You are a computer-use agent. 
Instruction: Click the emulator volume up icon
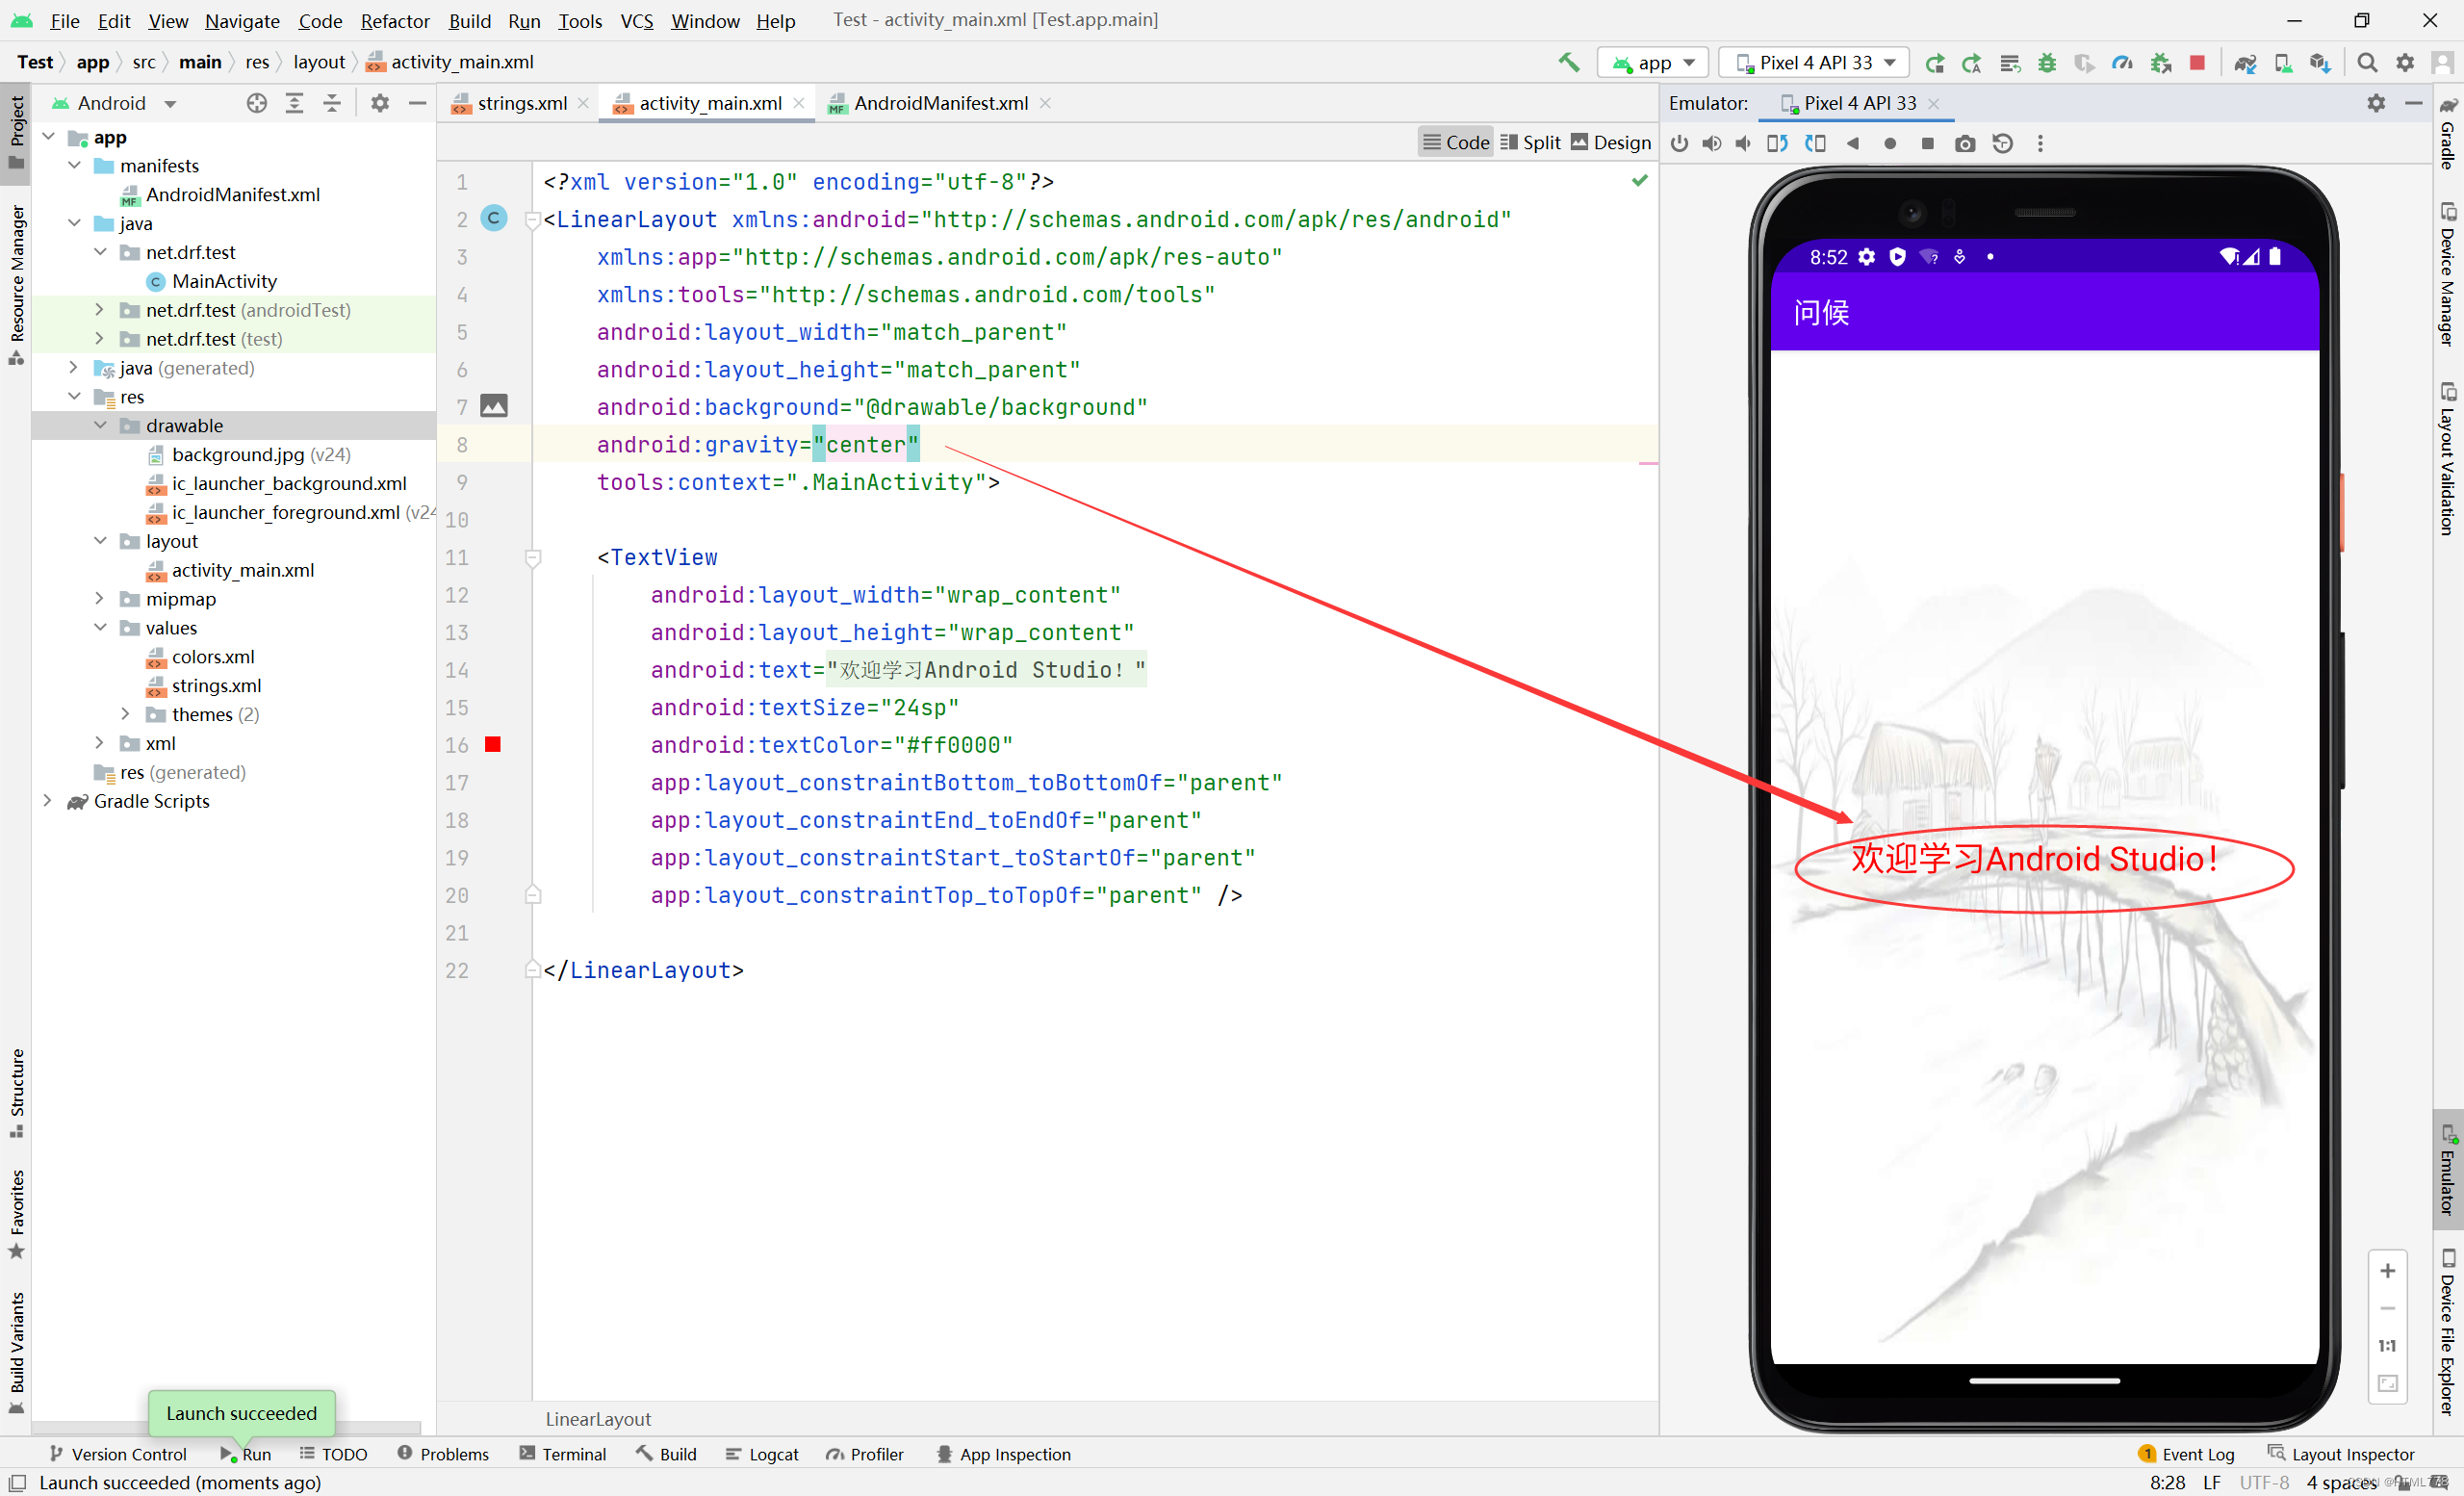click(1712, 143)
